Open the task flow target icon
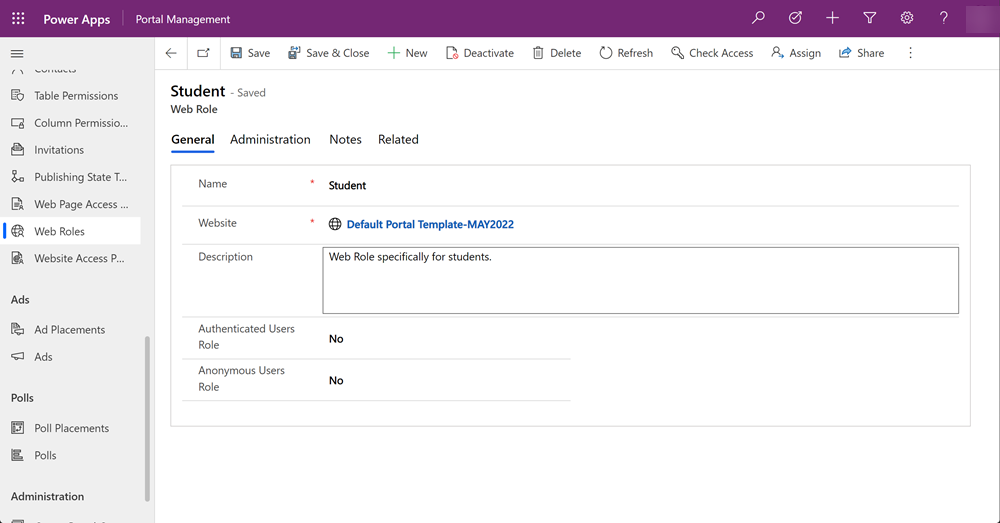Viewport: 1000px width, 523px height. tap(795, 19)
